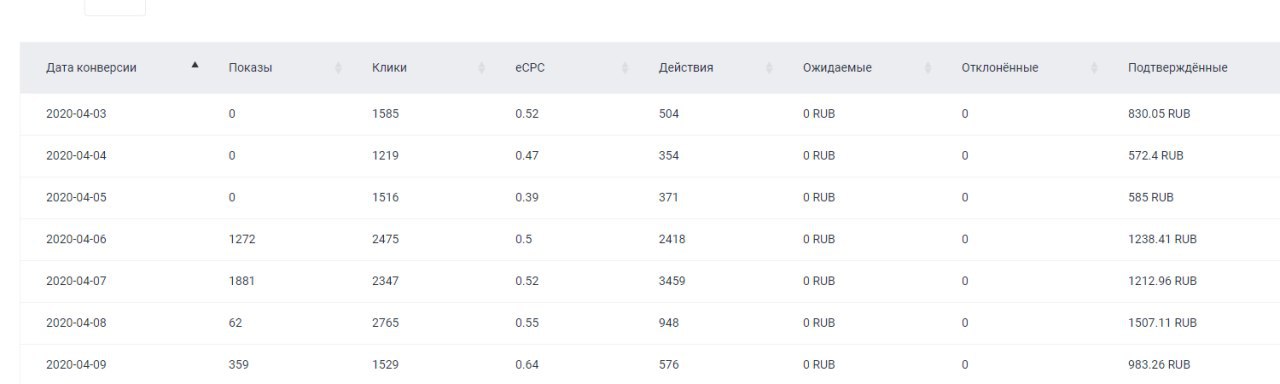Viewport: 1280px width, 384px height.
Task: Click the 2020-04-09 date cell
Action: pyautogui.click(x=76, y=365)
